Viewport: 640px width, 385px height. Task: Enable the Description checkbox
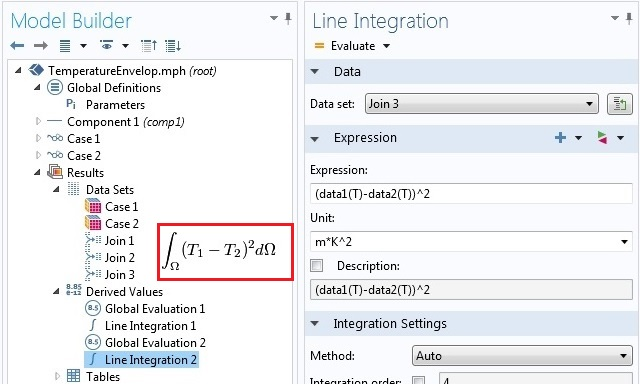(x=317, y=266)
